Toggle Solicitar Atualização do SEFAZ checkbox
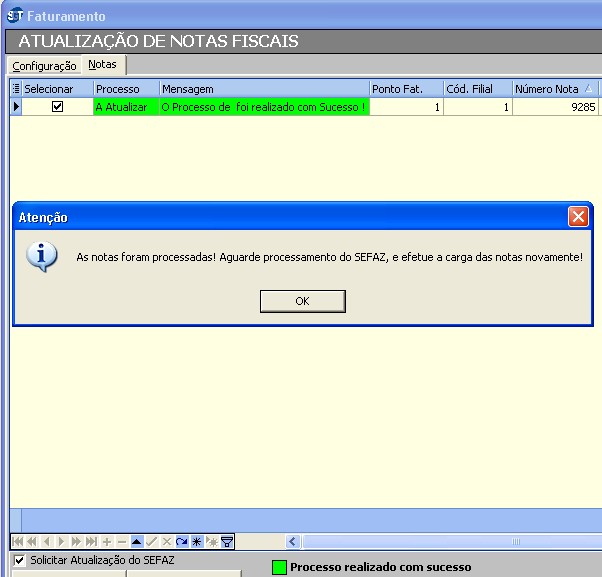Image resolution: width=602 pixels, height=577 pixels. pos(19,560)
